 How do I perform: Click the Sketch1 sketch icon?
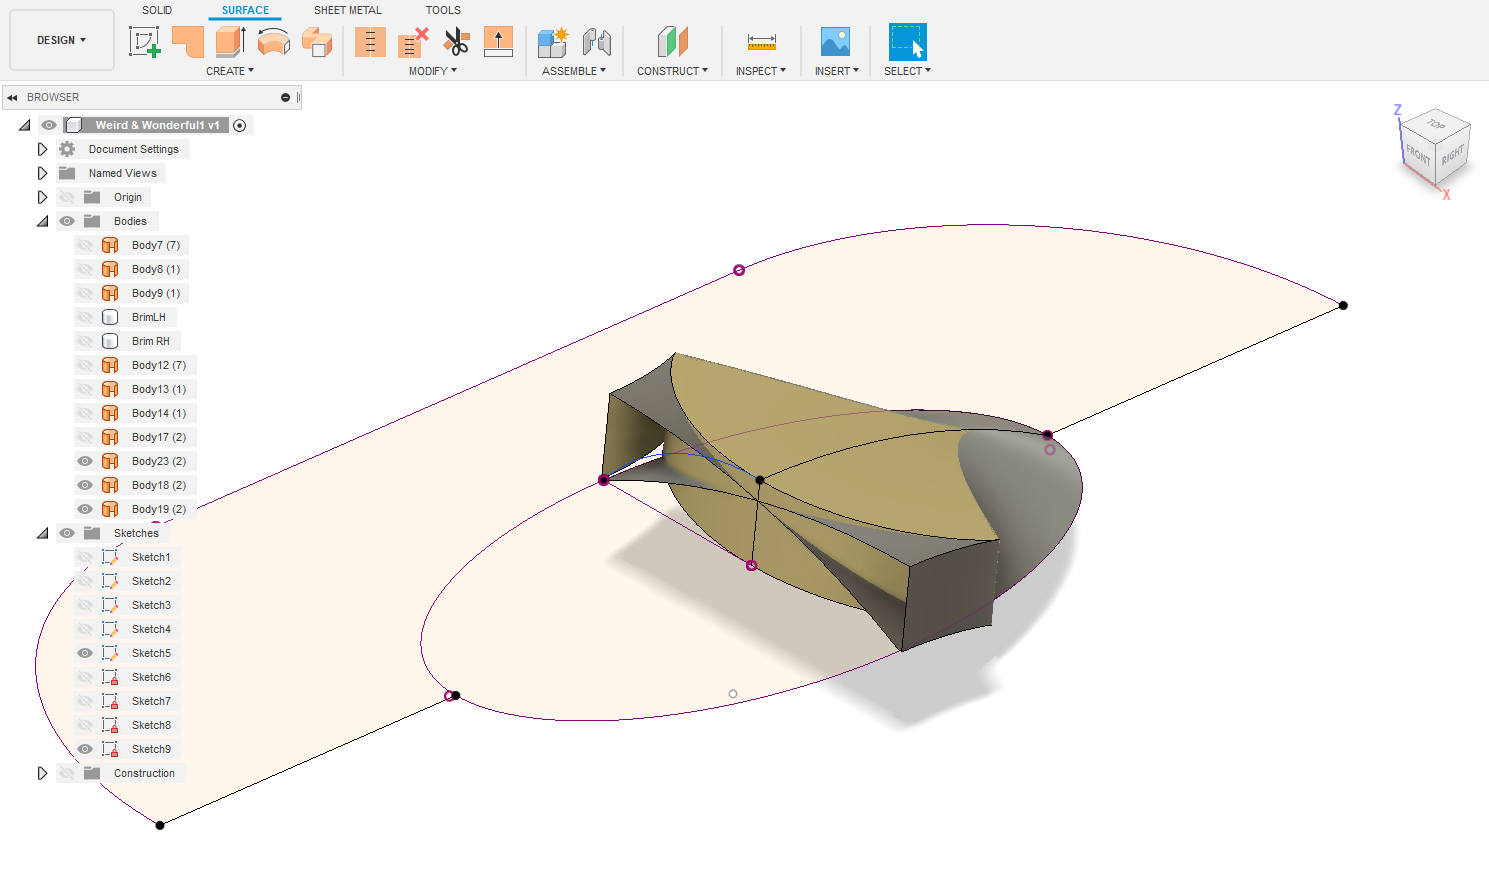tap(110, 557)
